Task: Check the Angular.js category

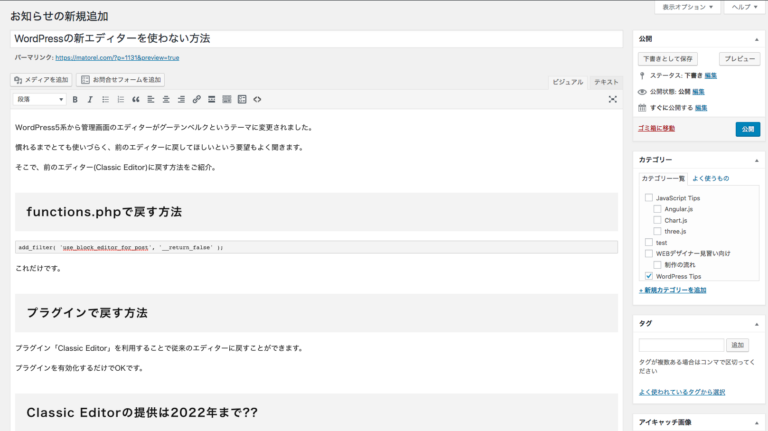Action: (657, 209)
